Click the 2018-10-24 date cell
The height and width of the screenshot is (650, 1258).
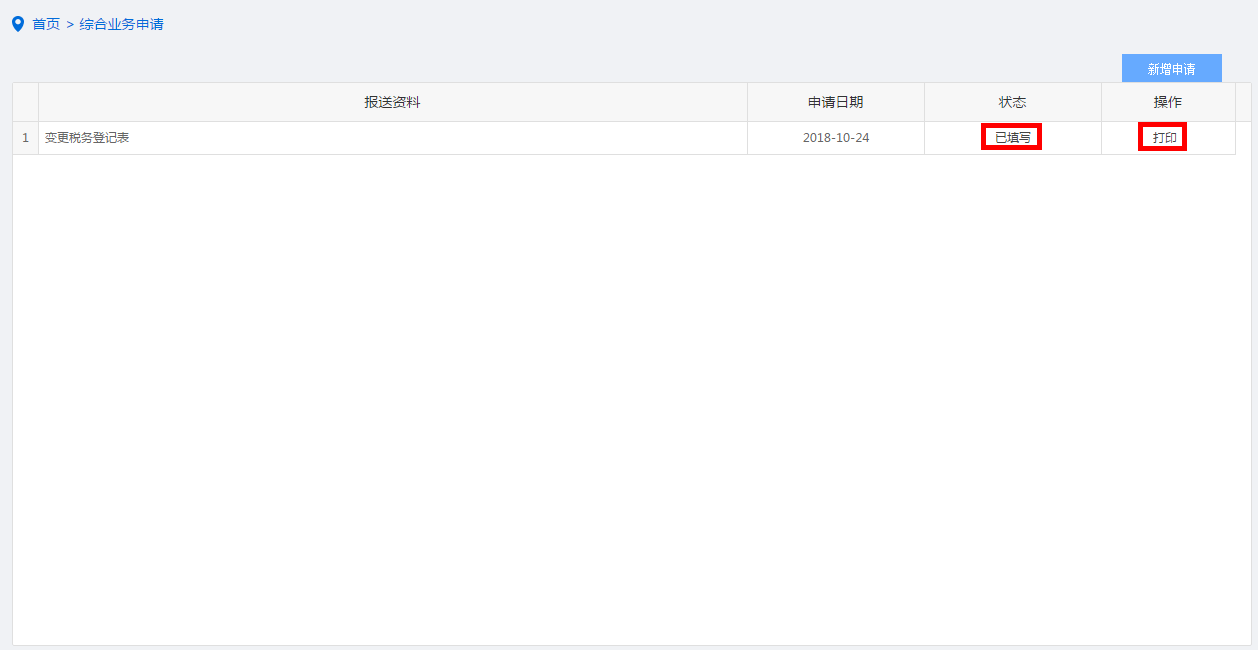pyautogui.click(x=835, y=138)
